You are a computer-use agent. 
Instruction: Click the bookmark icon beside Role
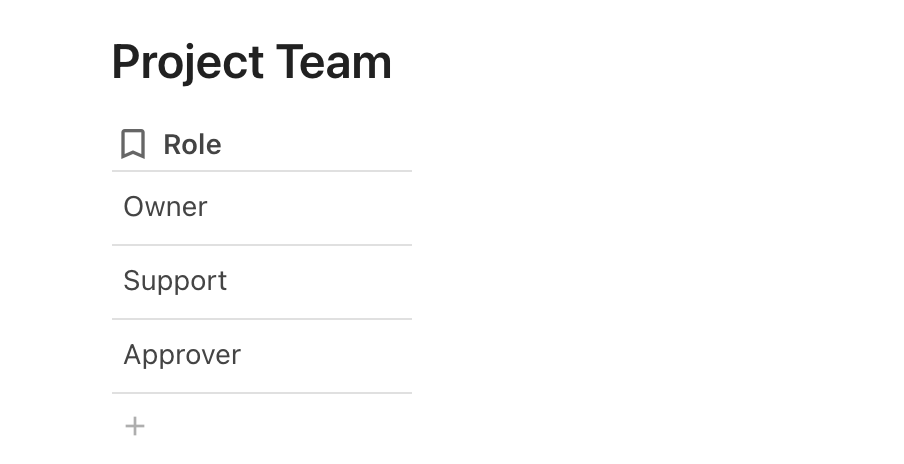pos(133,144)
